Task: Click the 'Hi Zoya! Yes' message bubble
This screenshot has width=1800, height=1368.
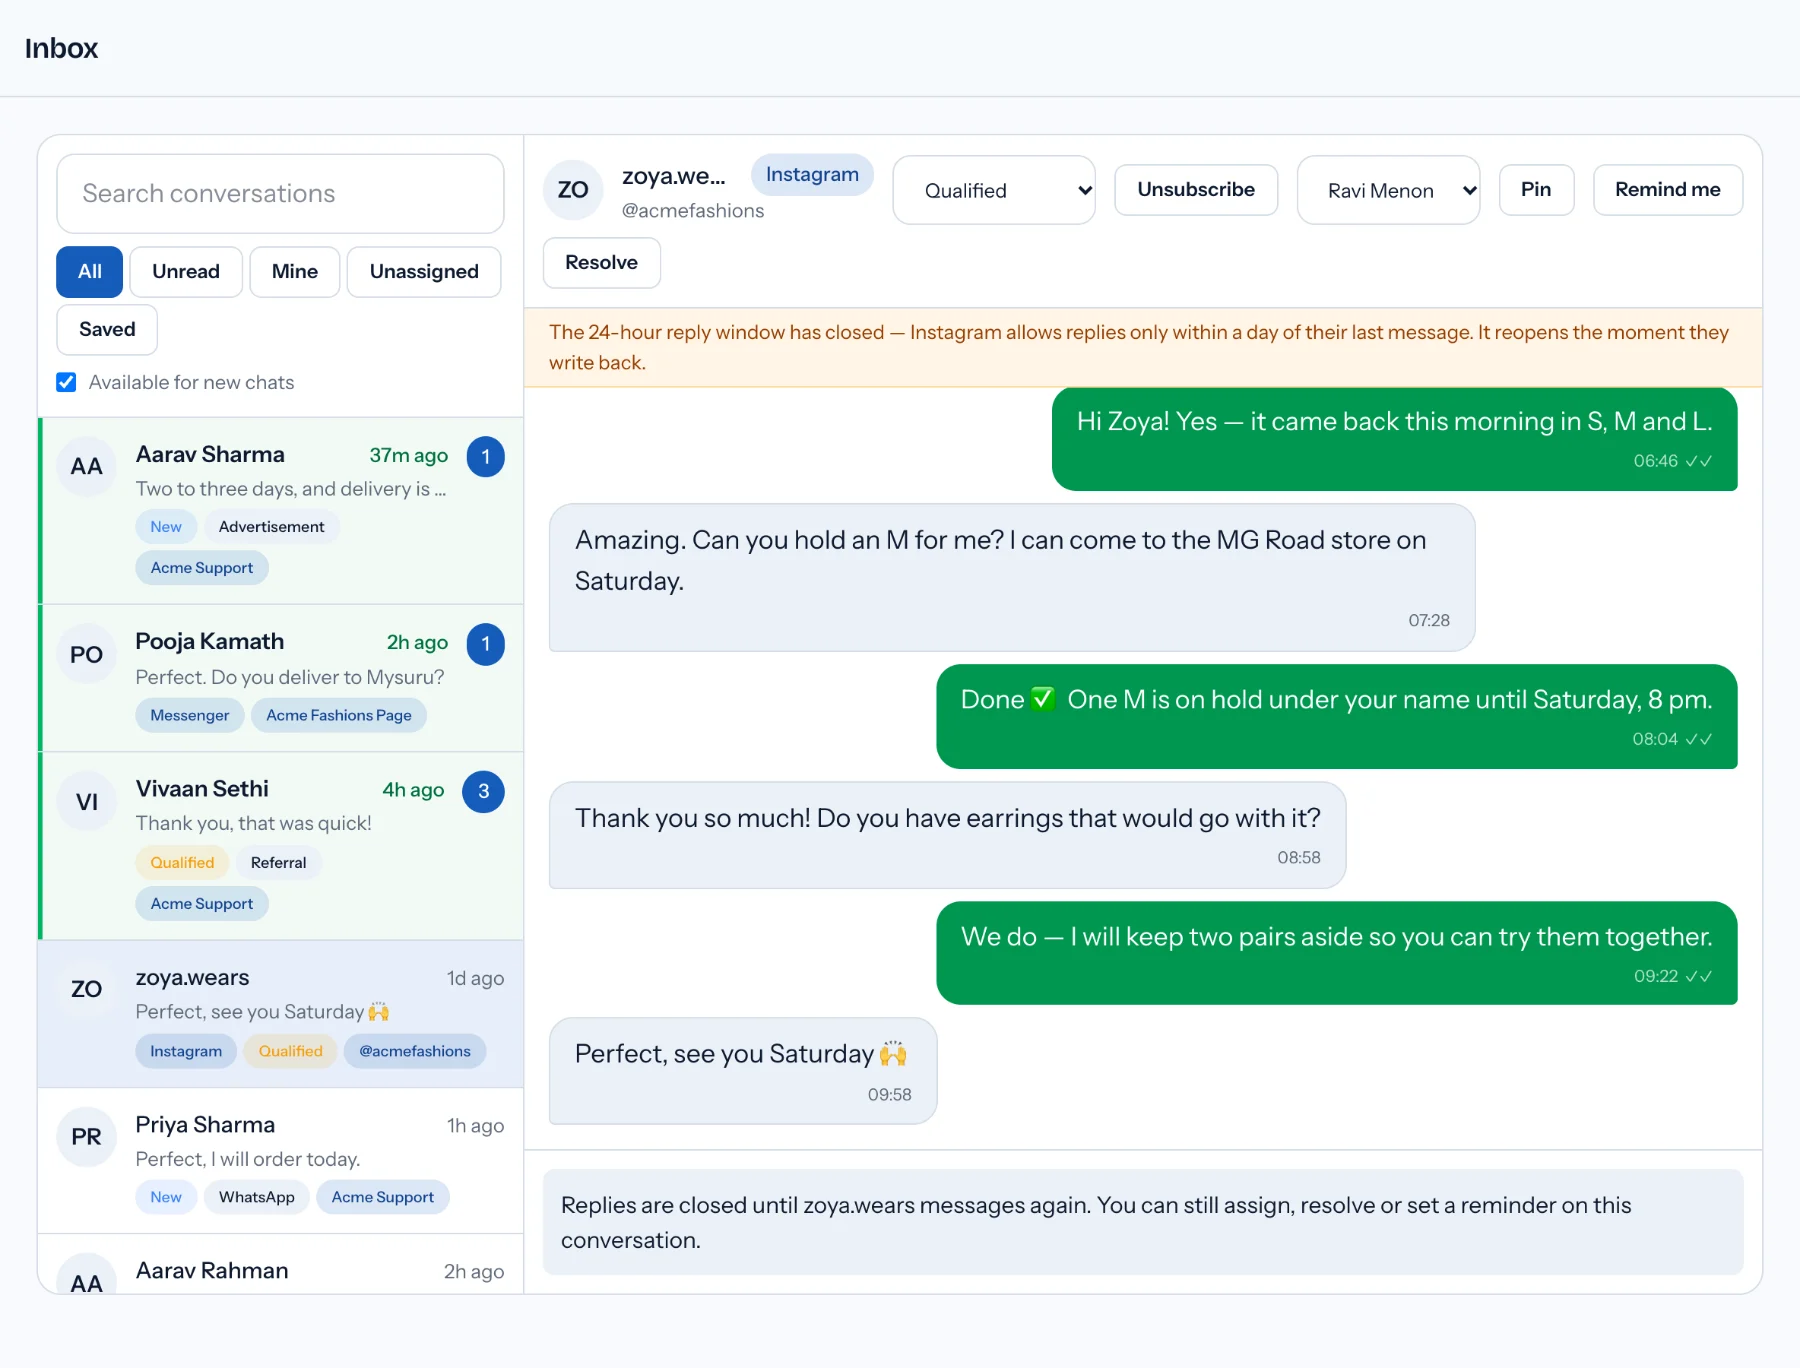Action: click(1395, 439)
